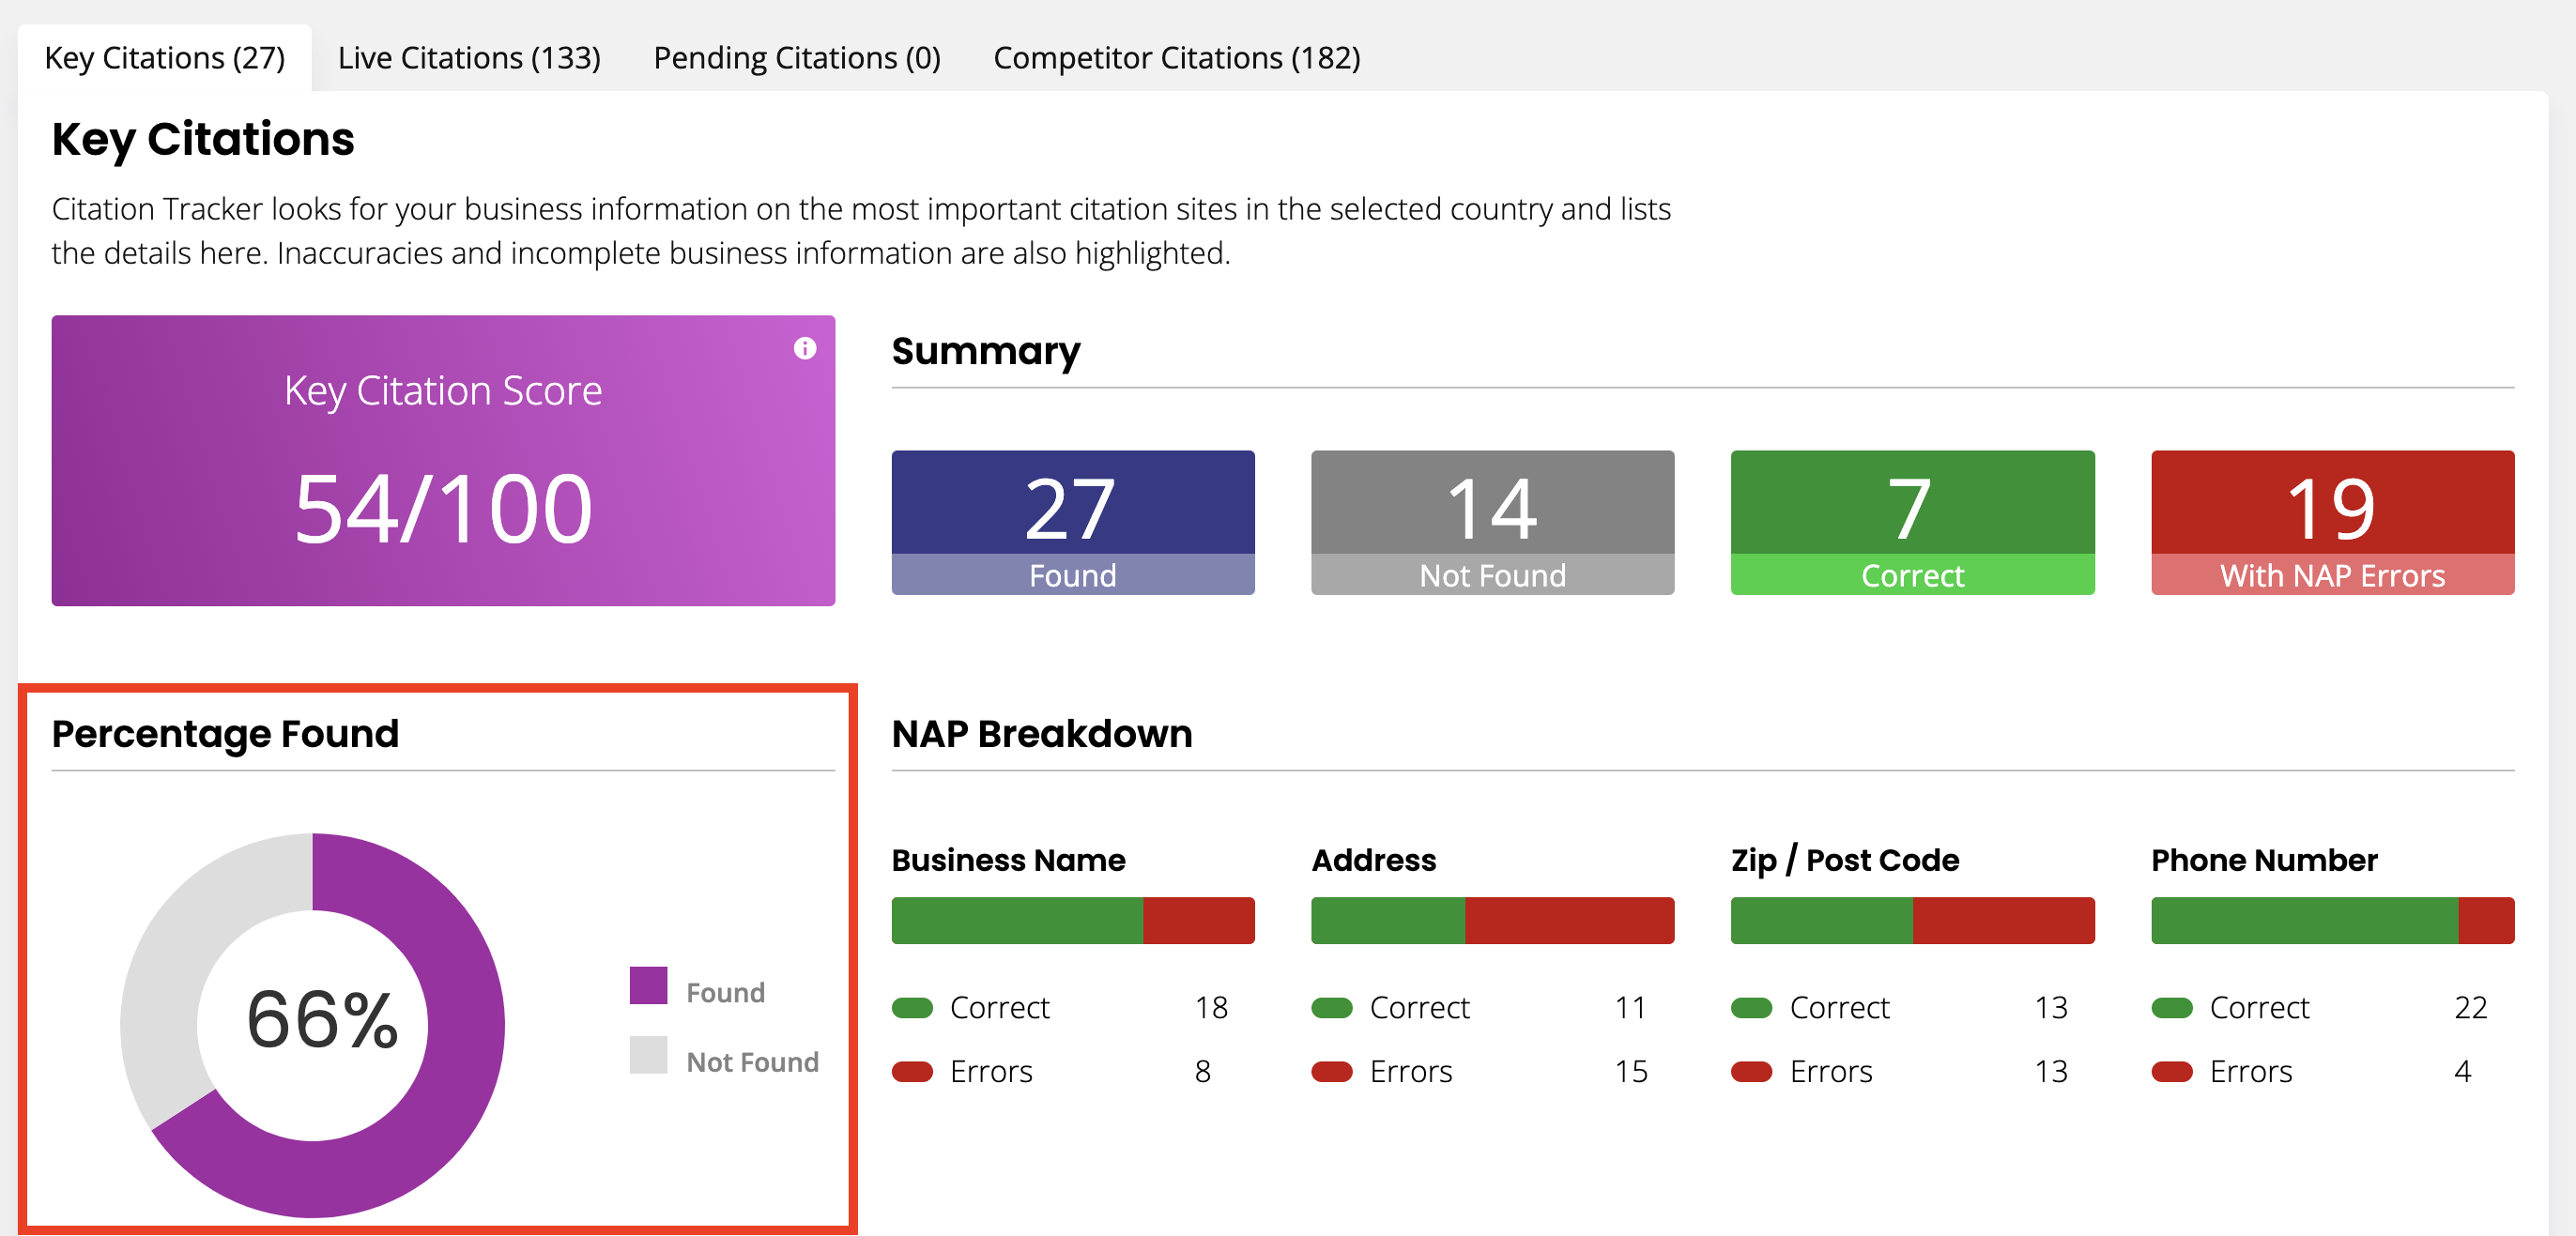
Task: Click the Address Errors count 15
Action: pyautogui.click(x=1631, y=1071)
